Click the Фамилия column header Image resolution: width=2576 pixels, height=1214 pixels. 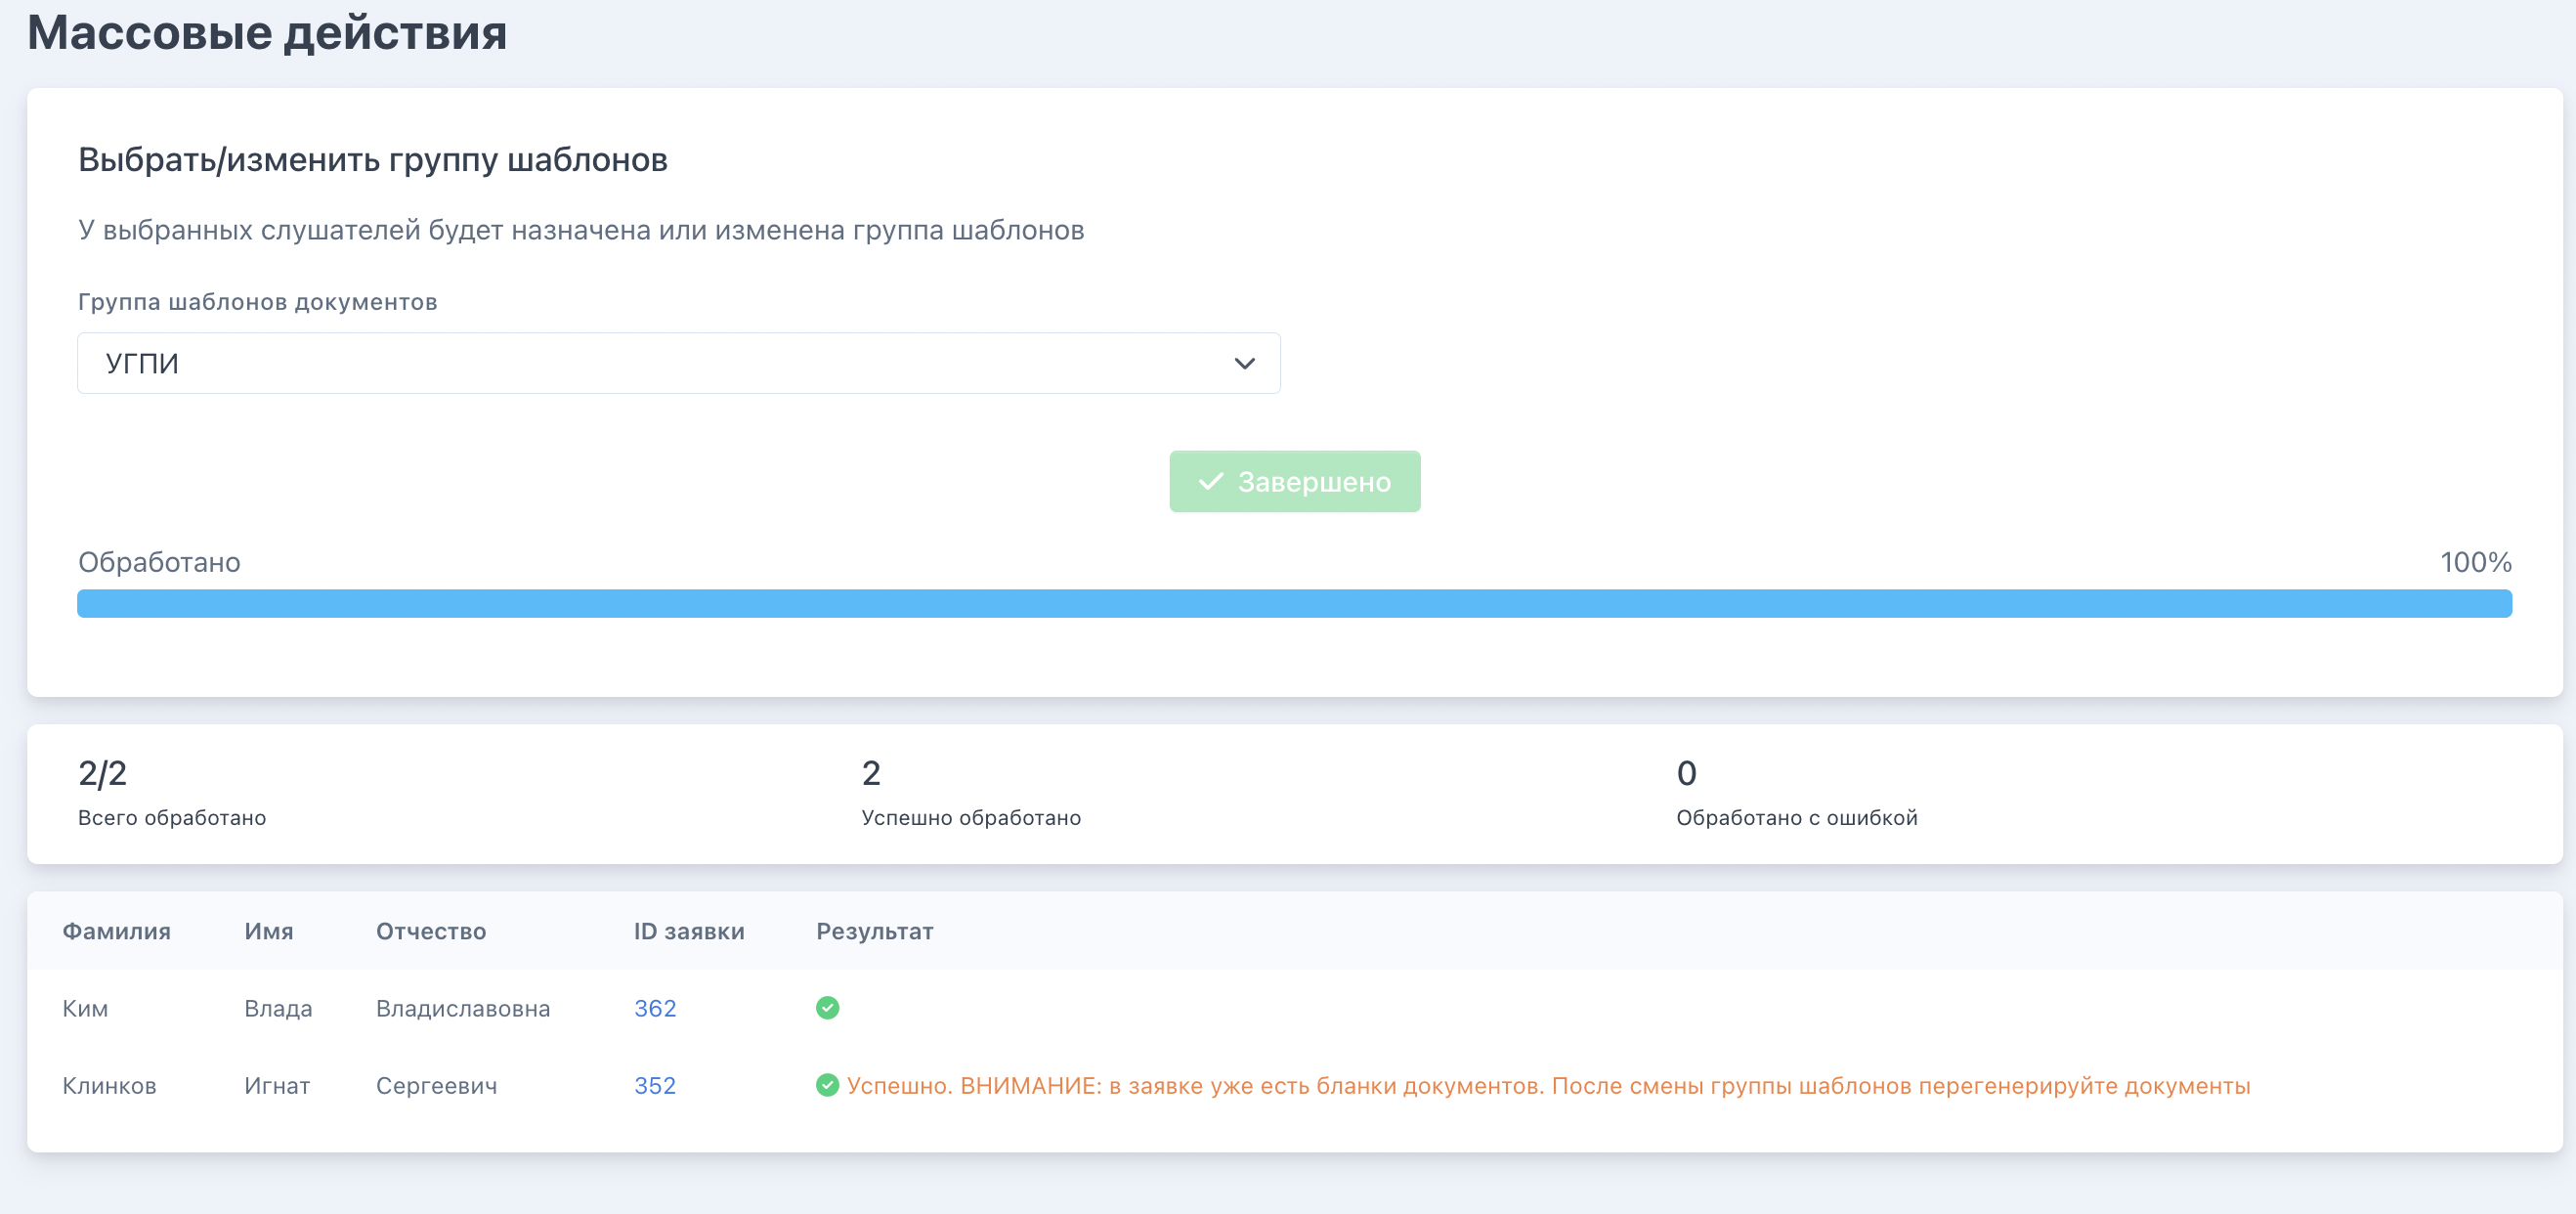click(x=116, y=931)
